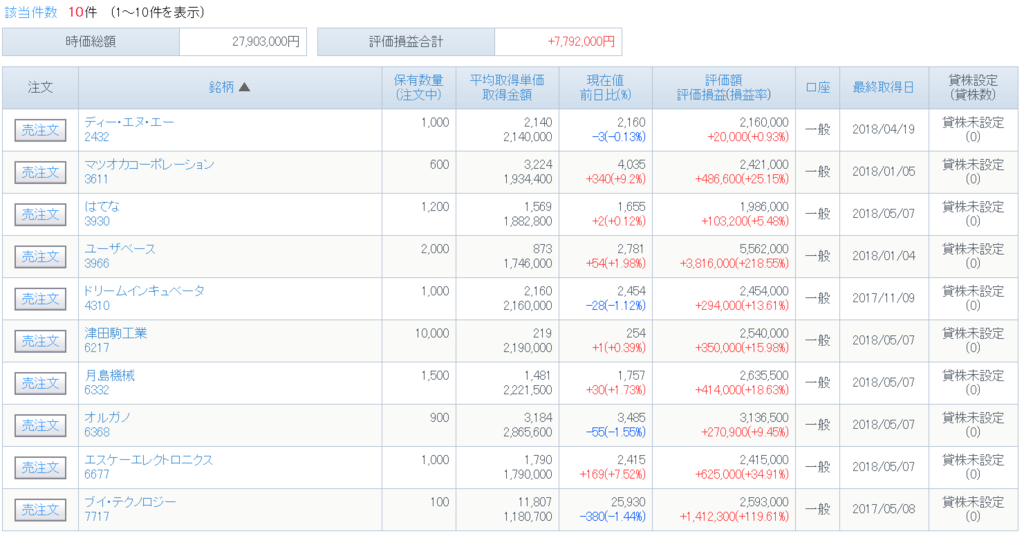This screenshot has height=536, width=1024.
Task: Click acquisition date 2018/04/19
Action: 884,129
